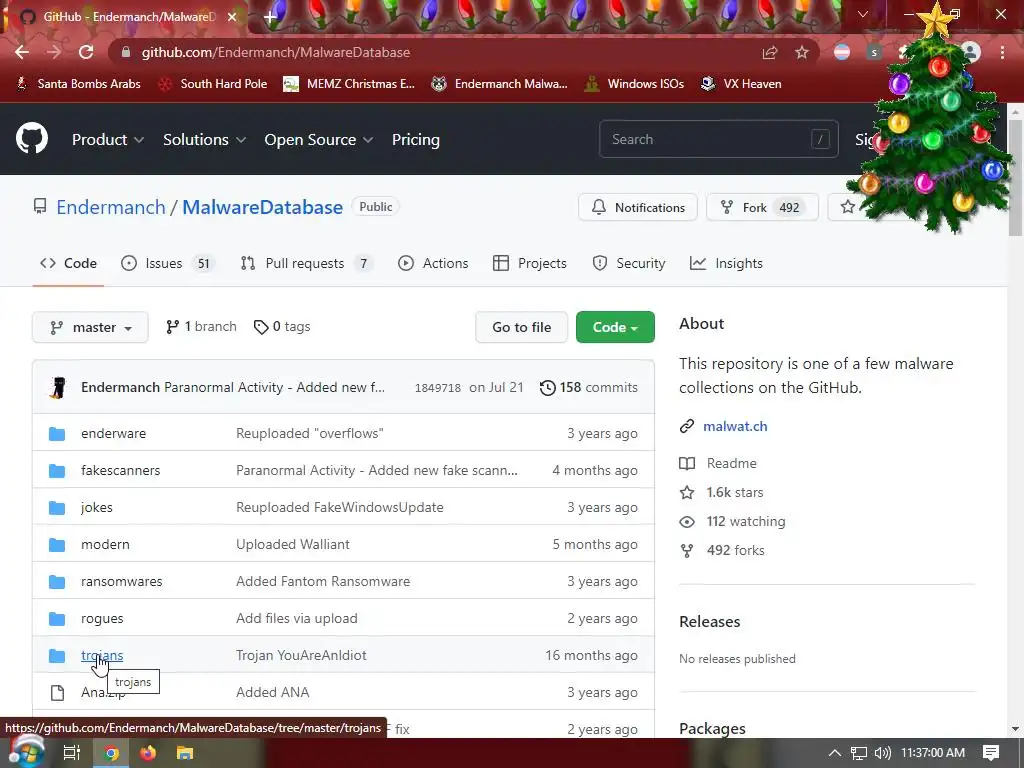Open the fakescanners folder
1024x768 pixels.
coord(120,470)
